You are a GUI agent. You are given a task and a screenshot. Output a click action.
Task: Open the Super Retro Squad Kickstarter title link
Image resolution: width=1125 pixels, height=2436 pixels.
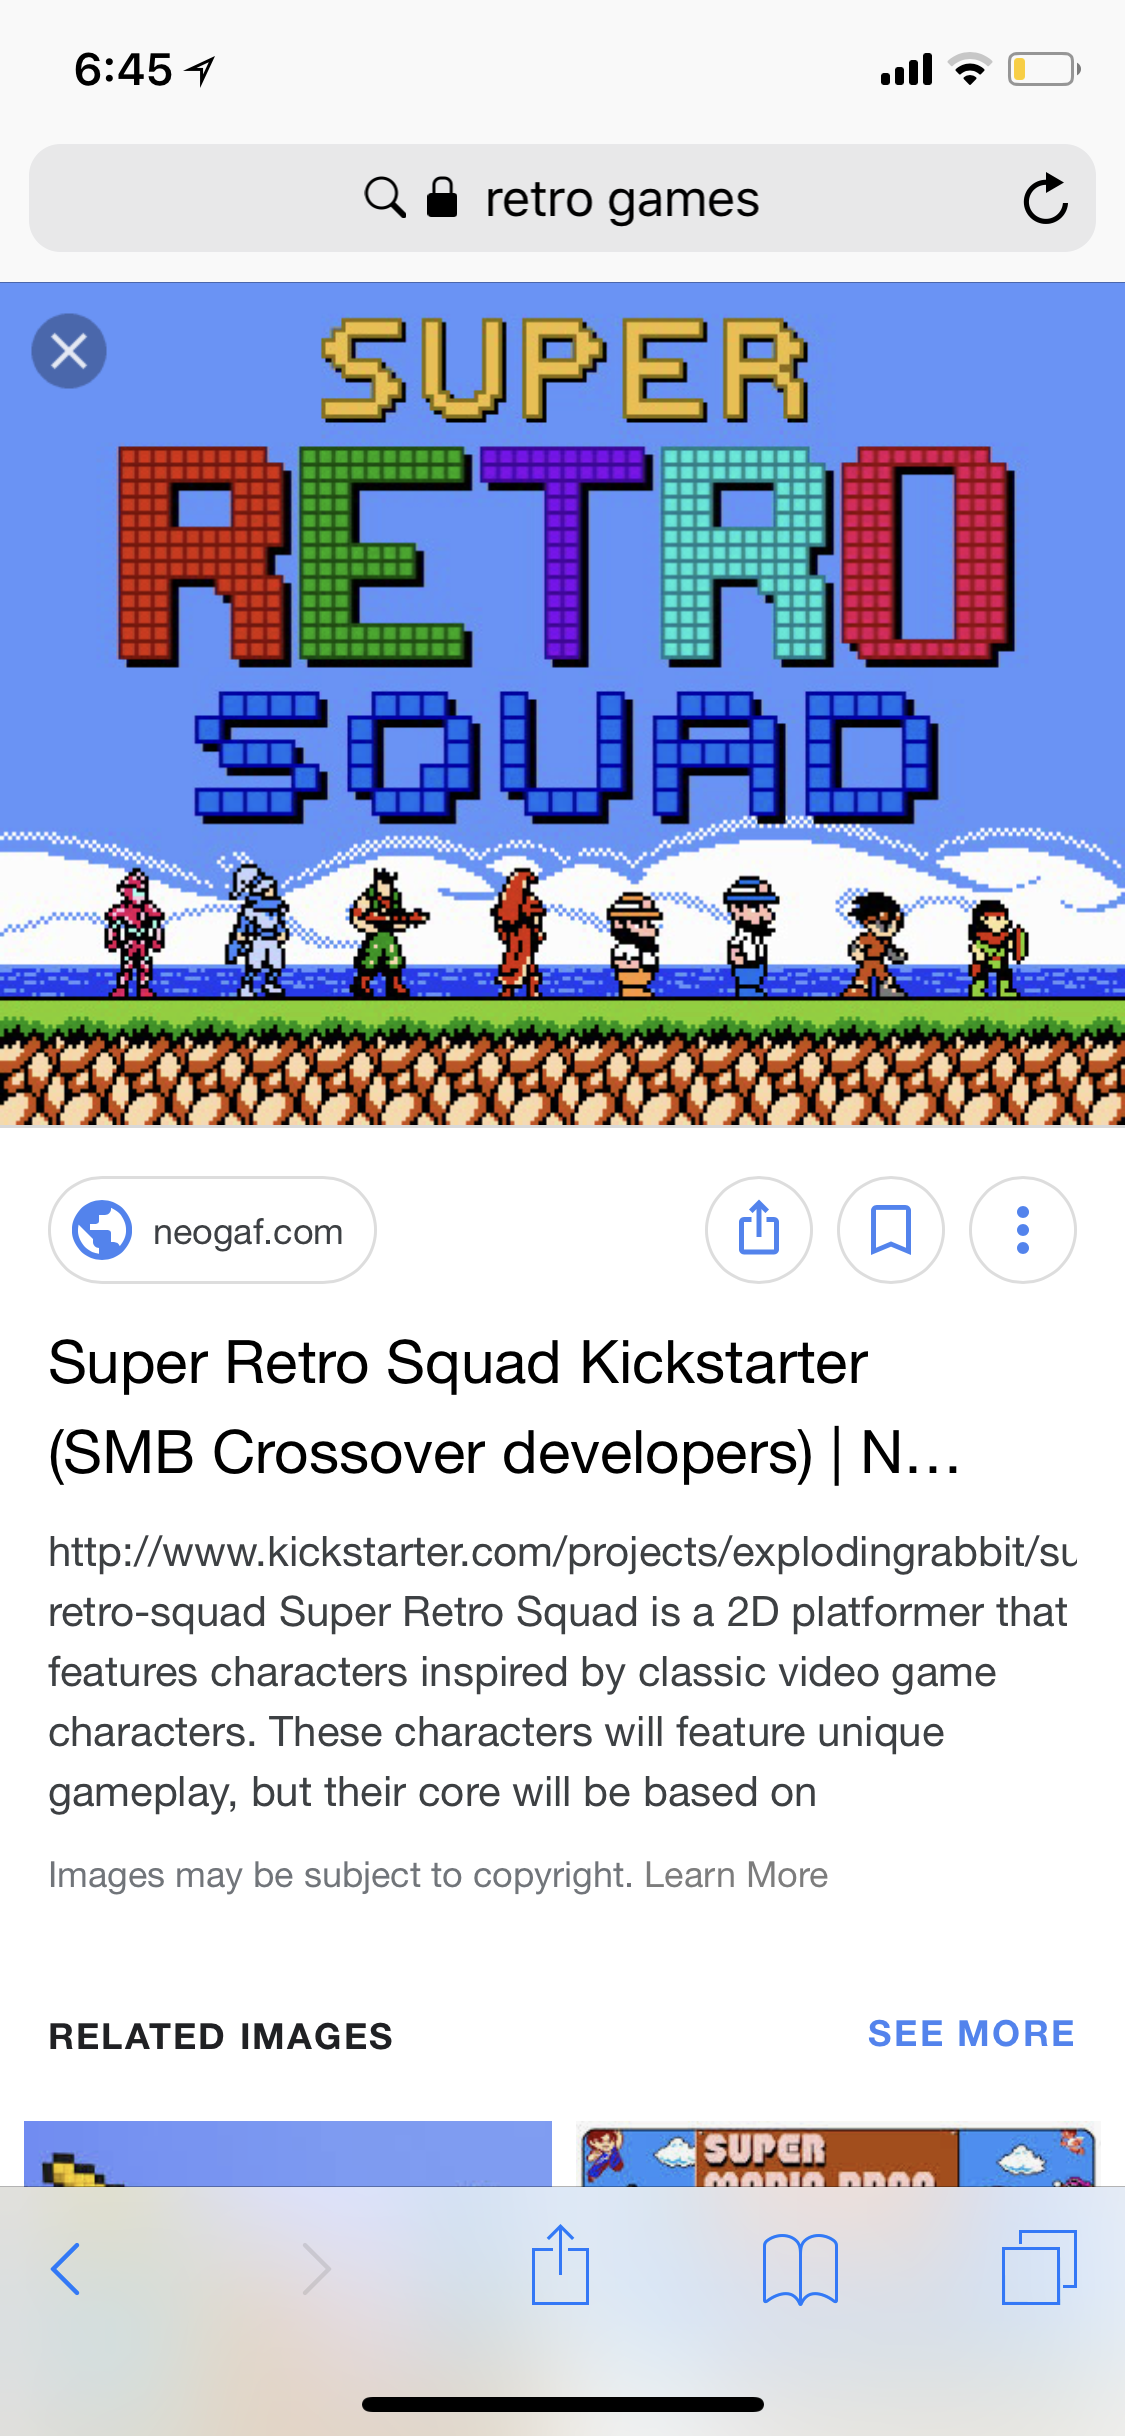point(504,1407)
